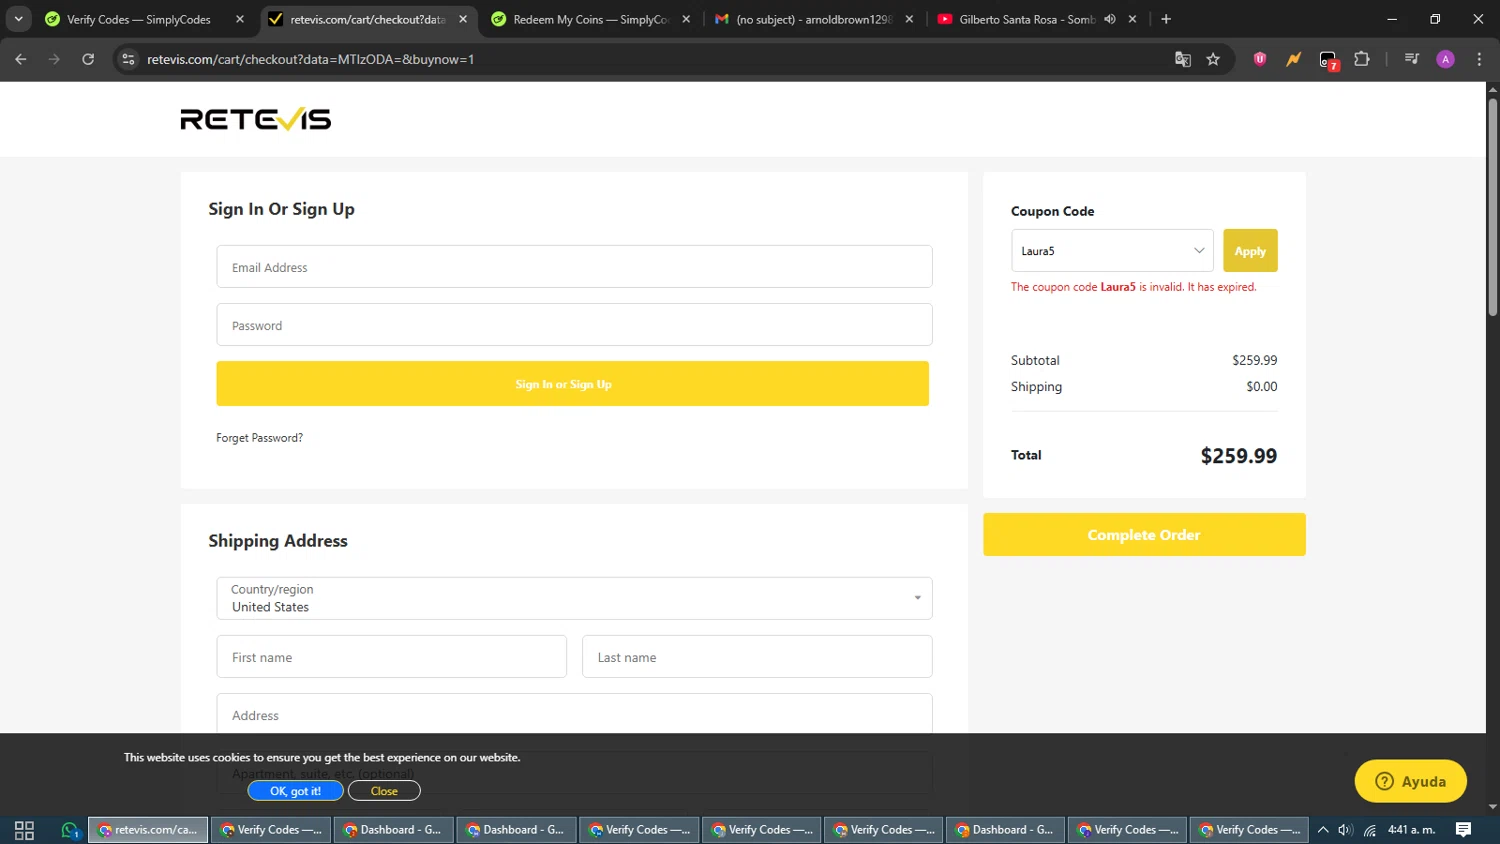Mute the Gilberto Santa Rosa tab audio icon
The height and width of the screenshot is (844, 1500).
coord(1110,19)
